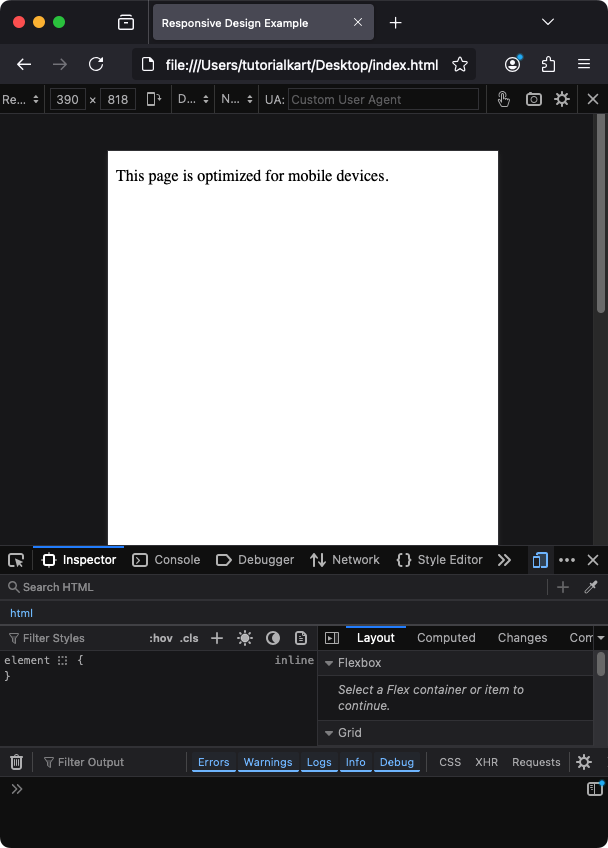Rotate the viewport orientation
Image resolution: width=608 pixels, height=848 pixels.
coord(154,99)
